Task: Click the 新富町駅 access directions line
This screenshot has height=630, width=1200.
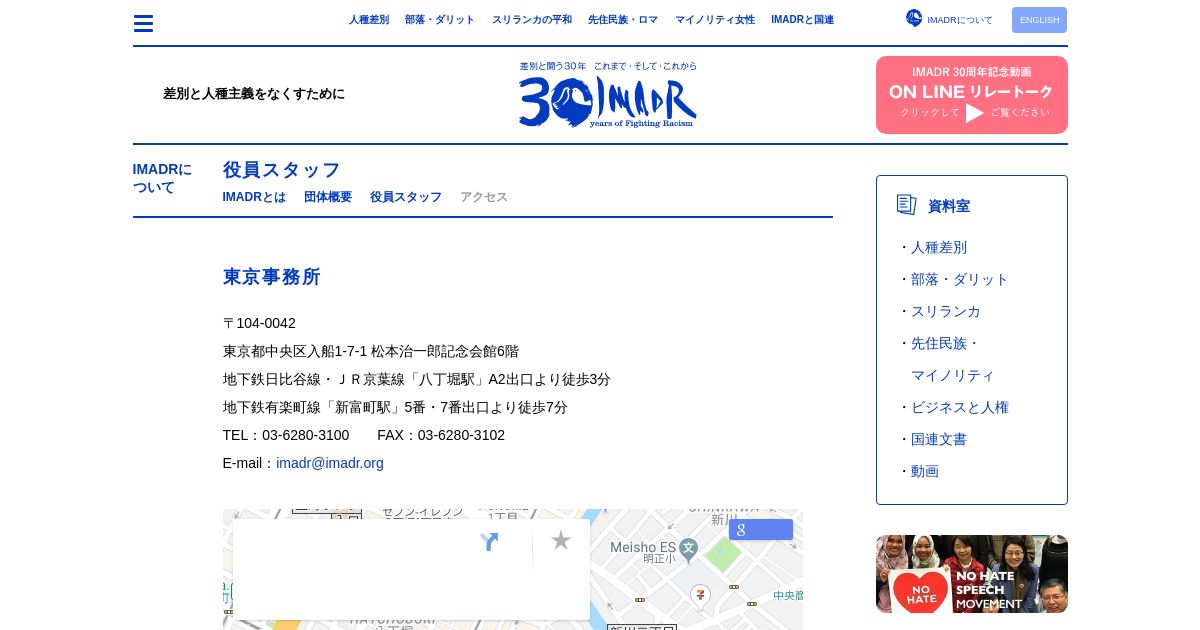Action: click(395, 407)
